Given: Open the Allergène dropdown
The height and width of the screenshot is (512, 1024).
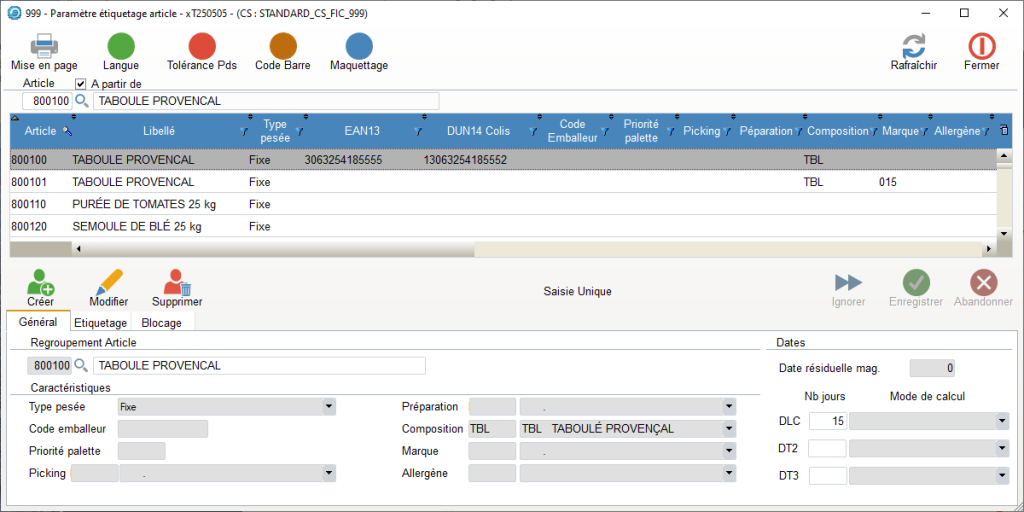Looking at the screenshot, I should point(727,473).
